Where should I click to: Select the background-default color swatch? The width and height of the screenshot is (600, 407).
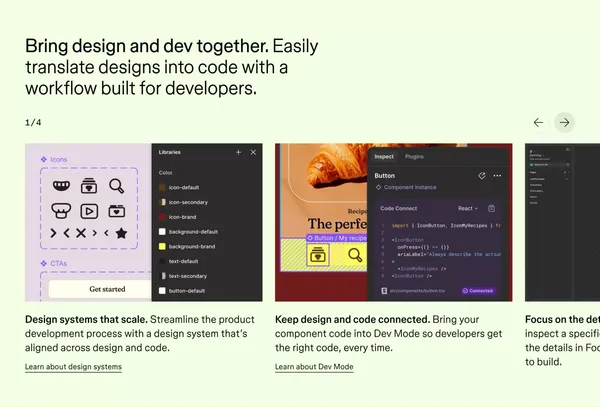tap(162, 232)
